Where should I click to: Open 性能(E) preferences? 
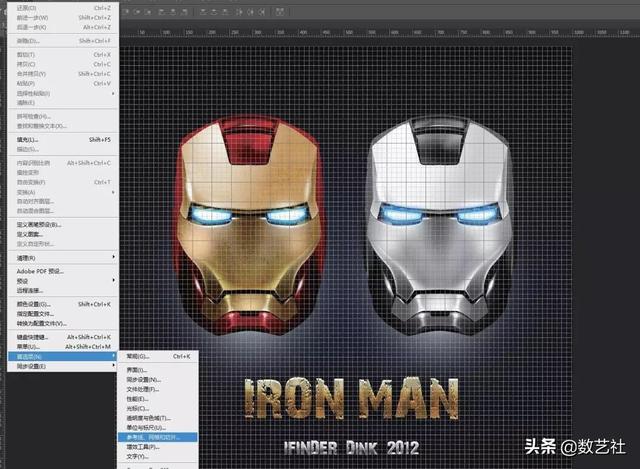(158, 399)
